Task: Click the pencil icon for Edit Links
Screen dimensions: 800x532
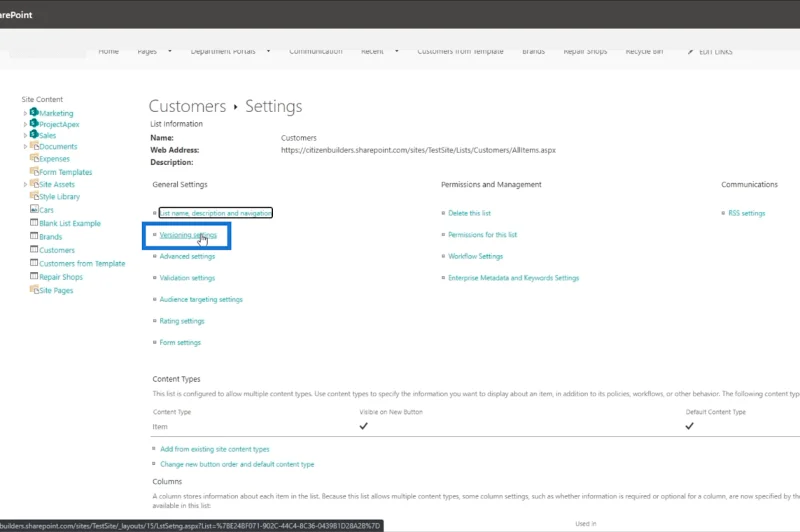Action: (690, 52)
